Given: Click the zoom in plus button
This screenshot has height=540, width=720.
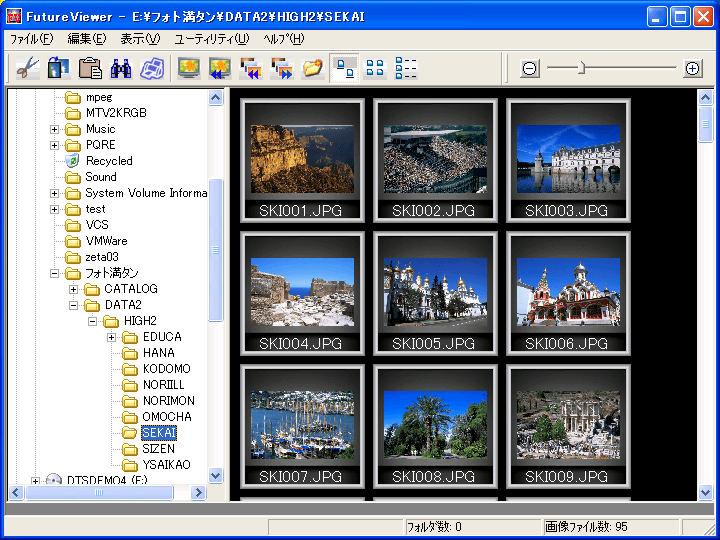Looking at the screenshot, I should 692,68.
